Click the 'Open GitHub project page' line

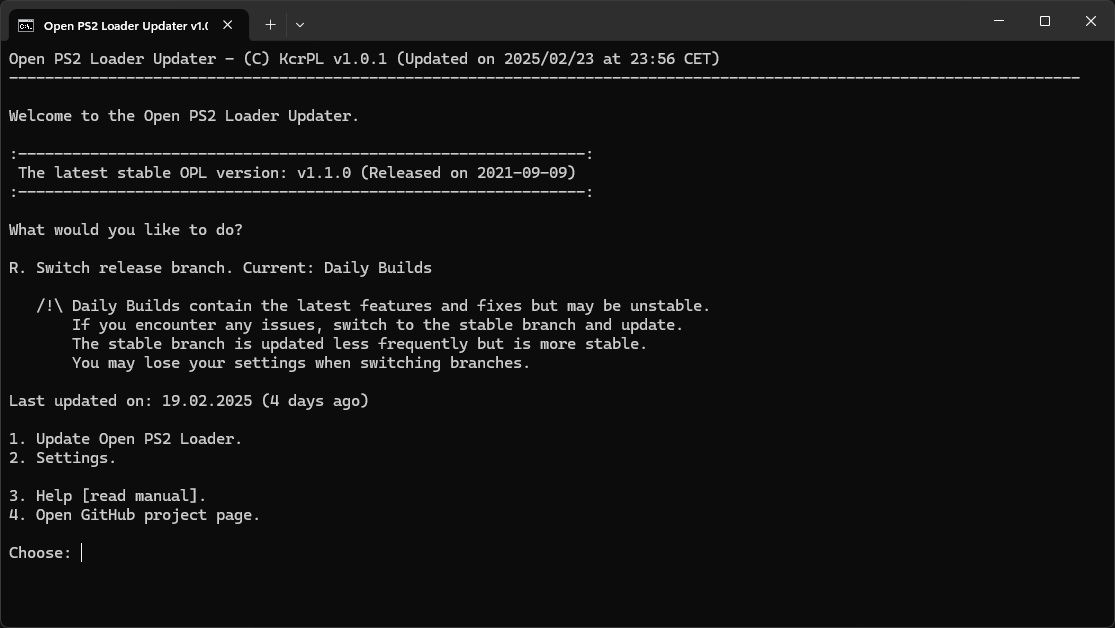(x=134, y=515)
